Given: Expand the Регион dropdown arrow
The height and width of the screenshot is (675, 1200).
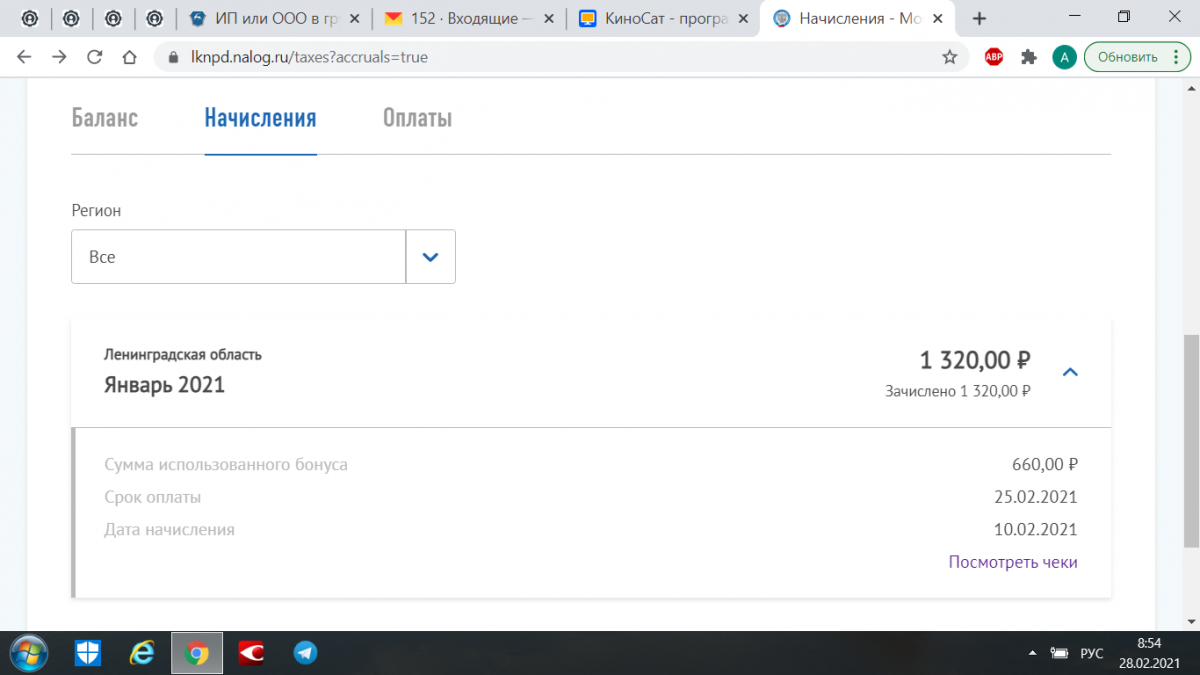Looking at the screenshot, I should click(x=430, y=257).
